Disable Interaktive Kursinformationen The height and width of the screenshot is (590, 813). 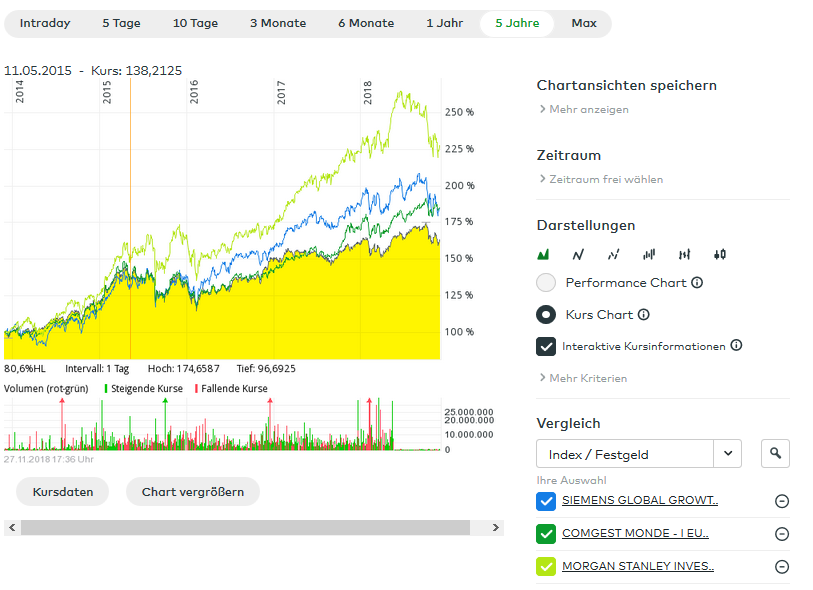[x=545, y=348]
